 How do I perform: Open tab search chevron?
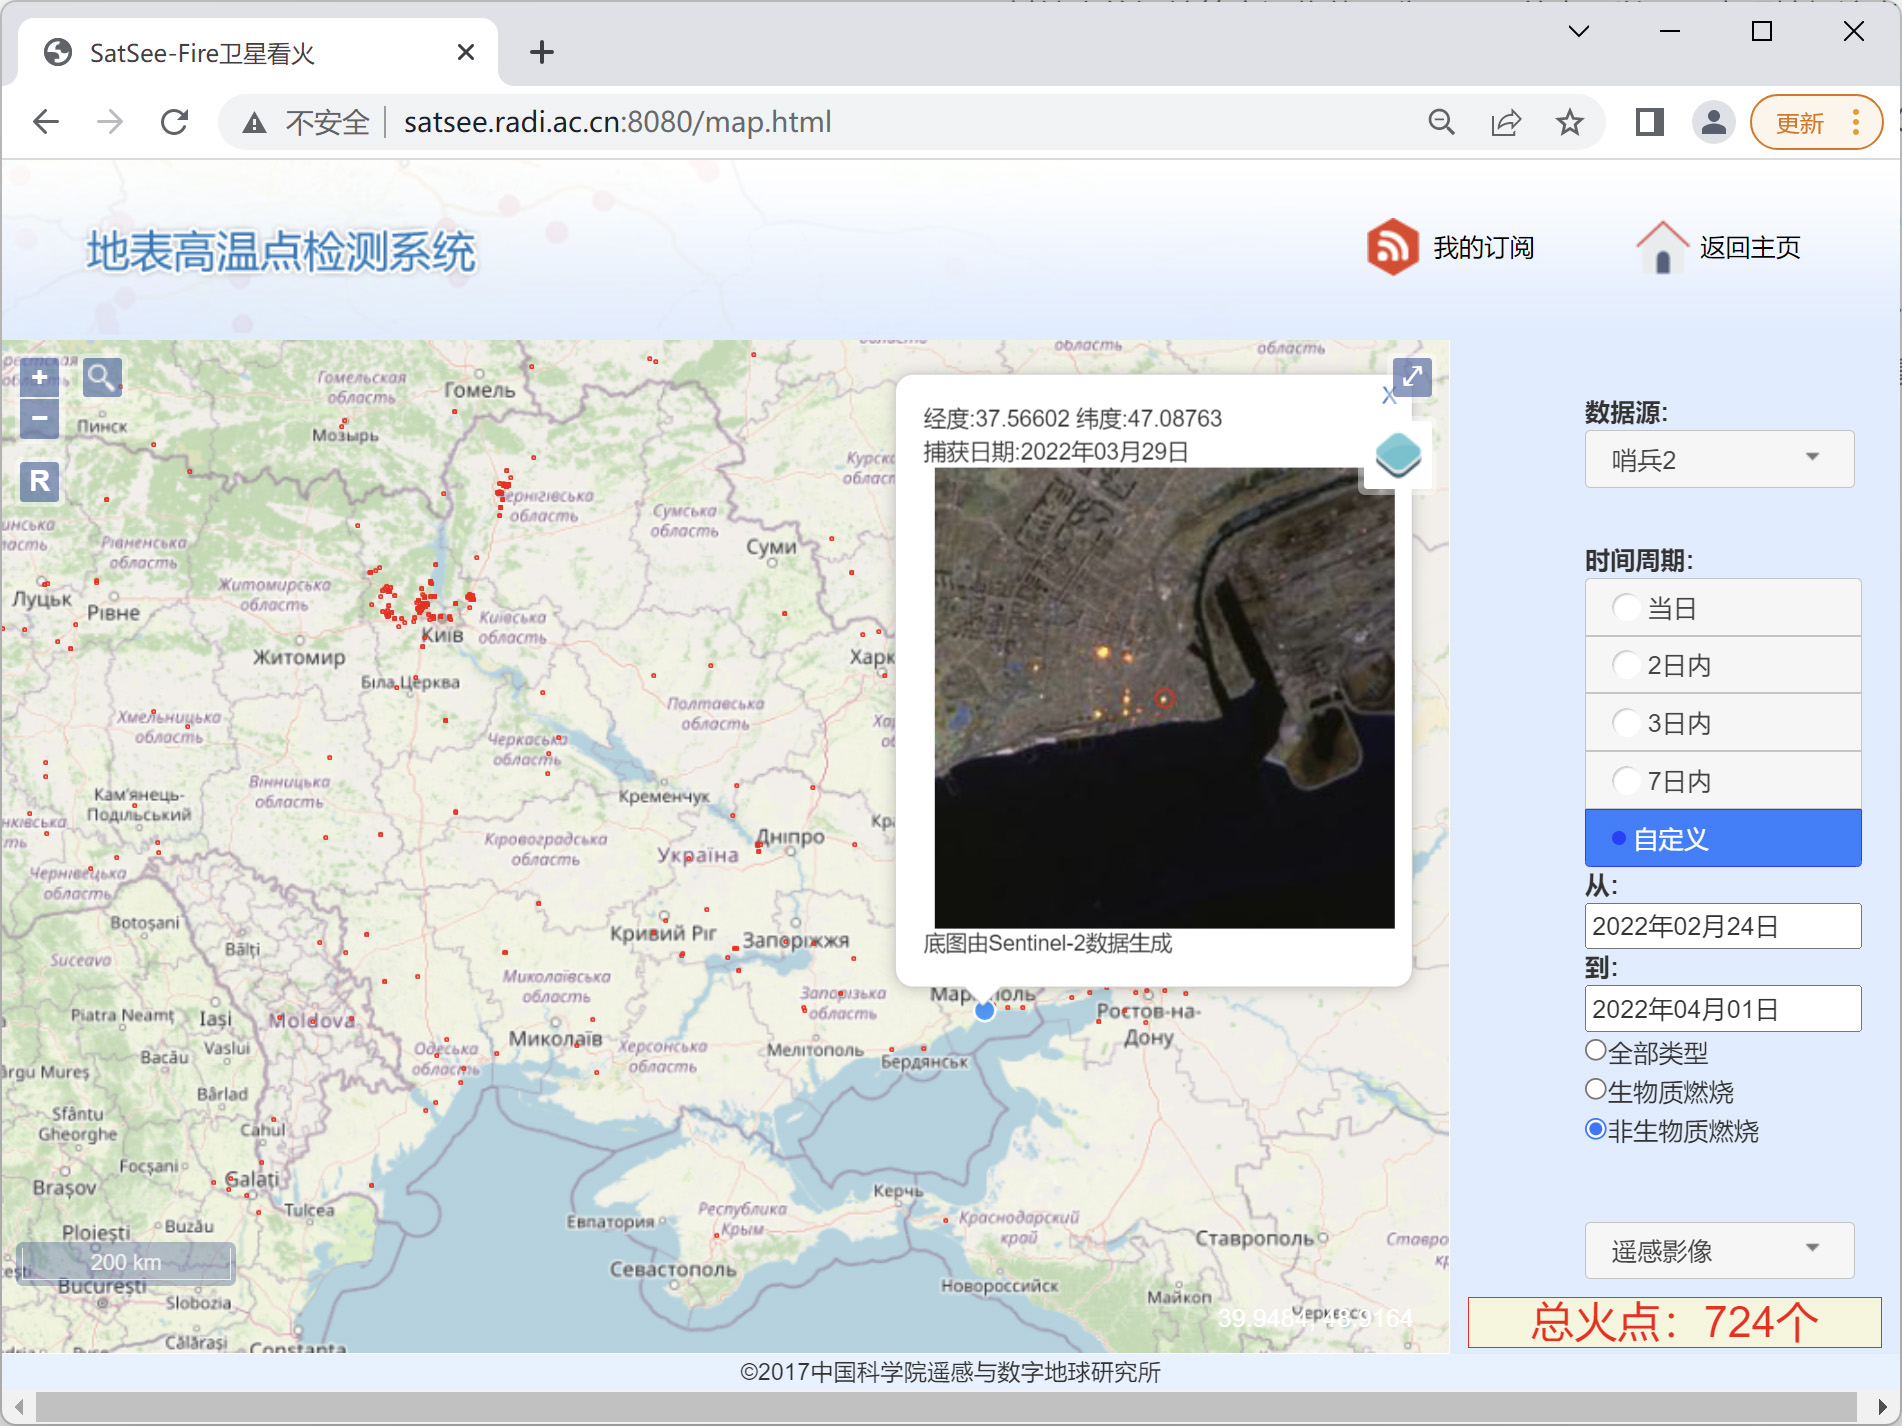point(1579,31)
